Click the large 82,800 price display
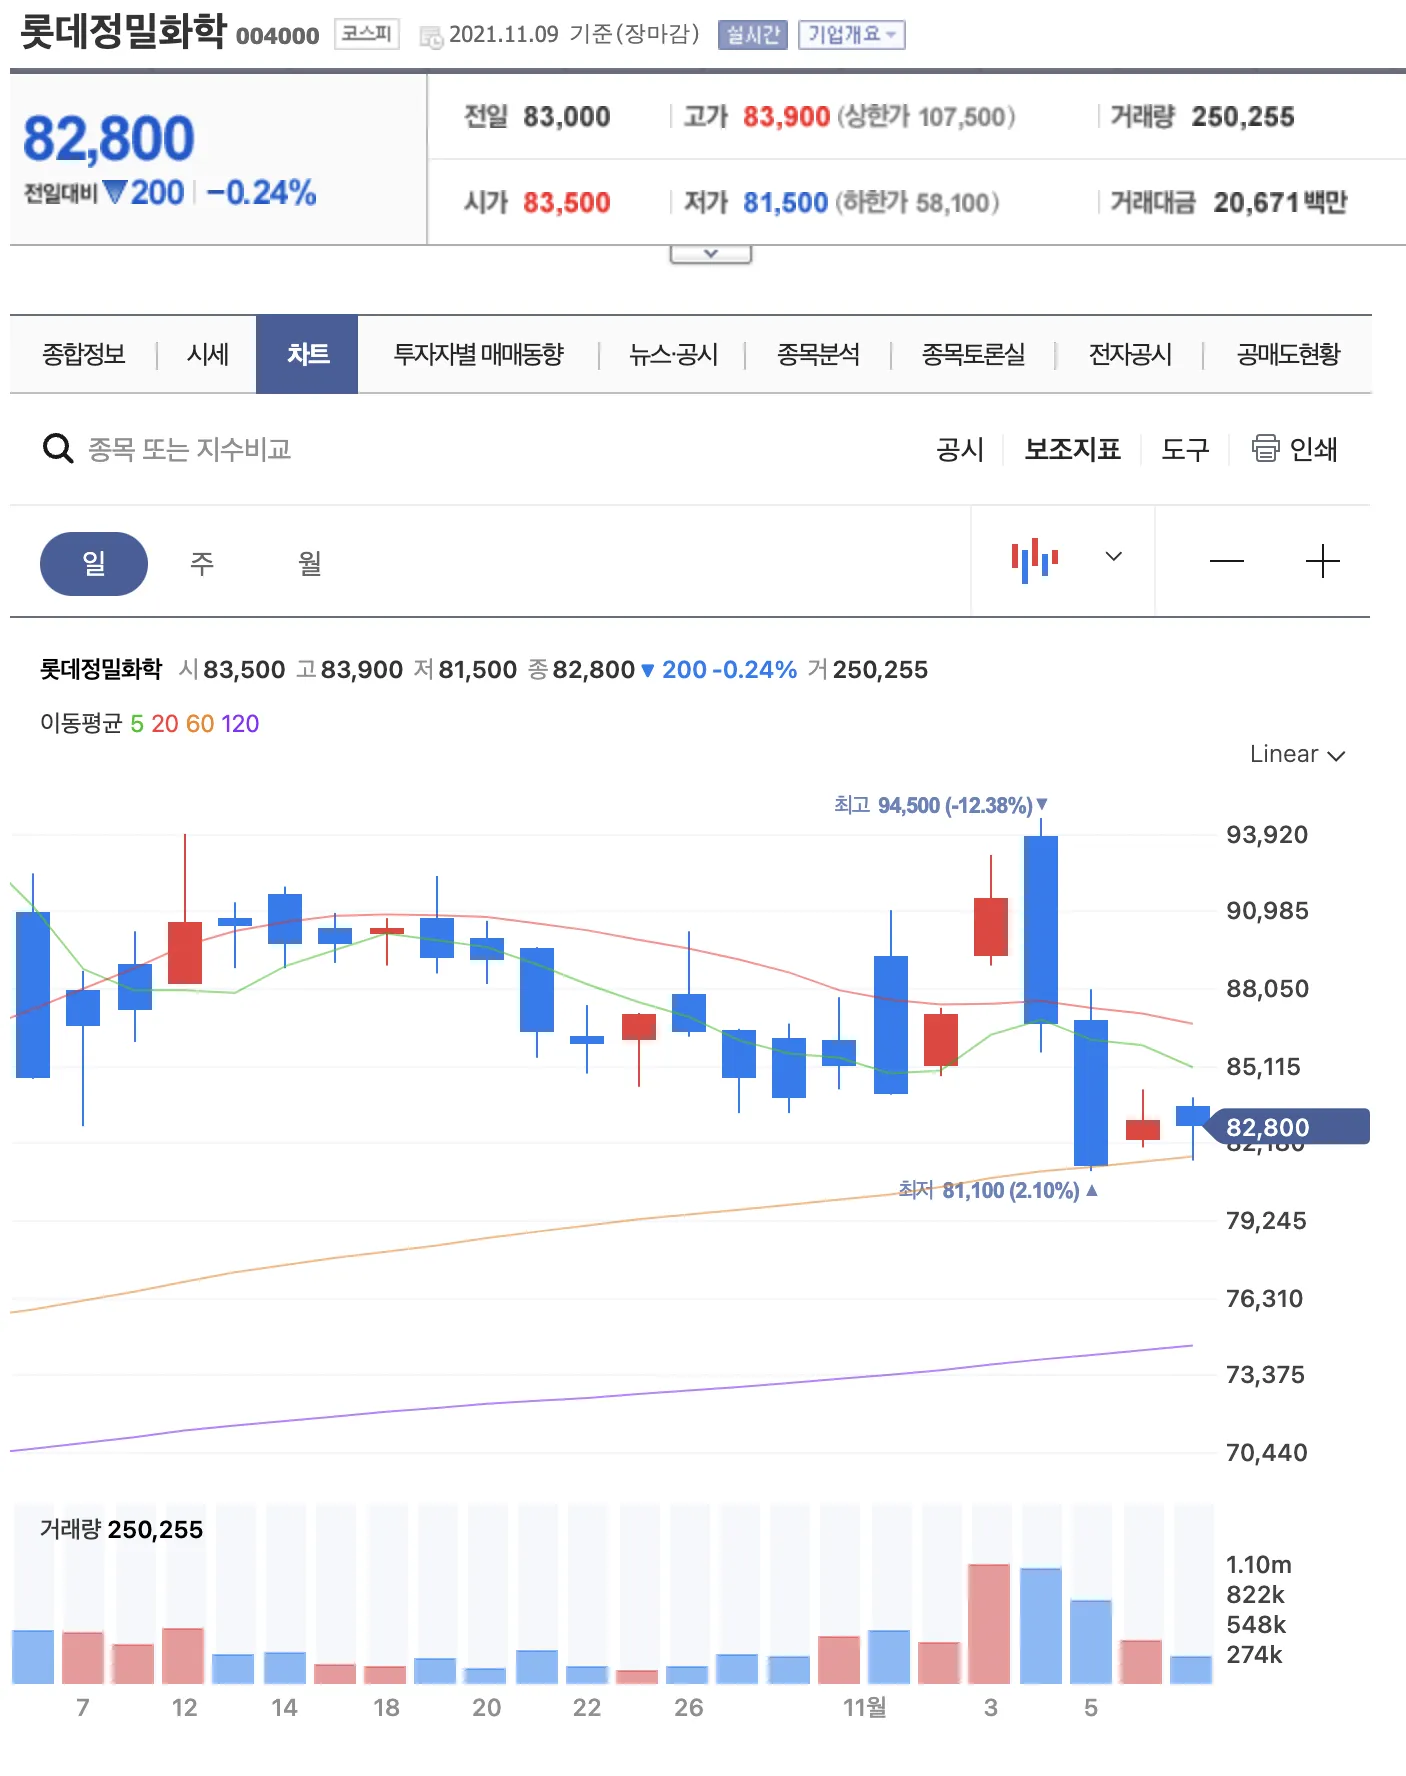 (x=108, y=138)
